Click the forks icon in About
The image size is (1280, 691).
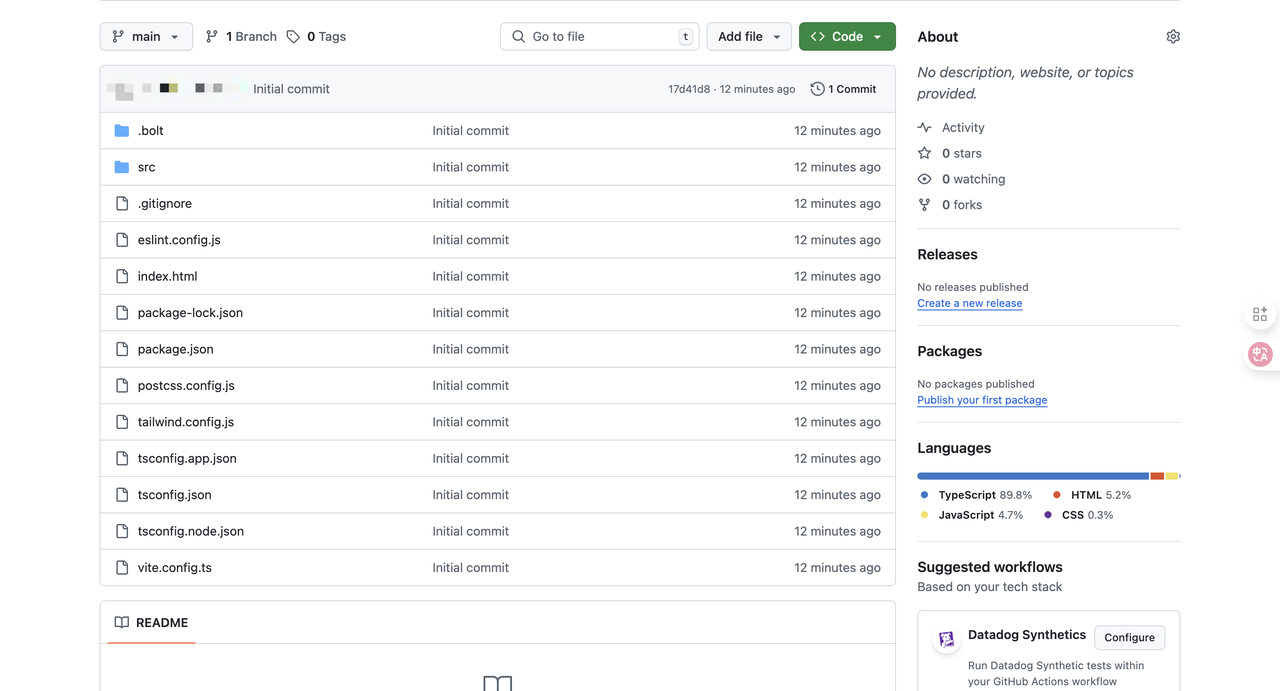click(x=924, y=205)
